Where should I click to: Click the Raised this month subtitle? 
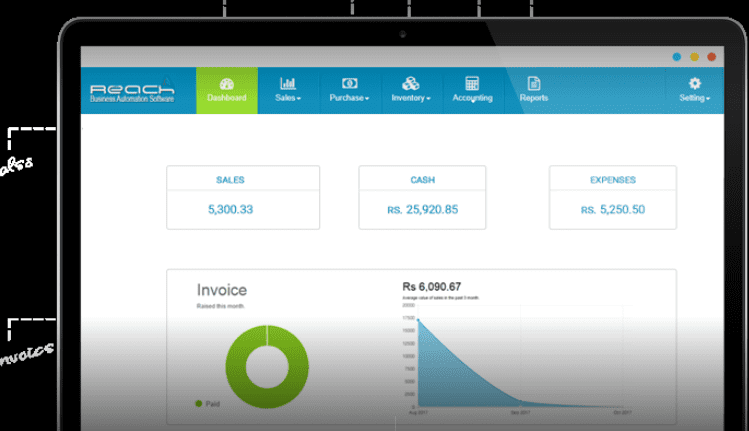pos(221,306)
